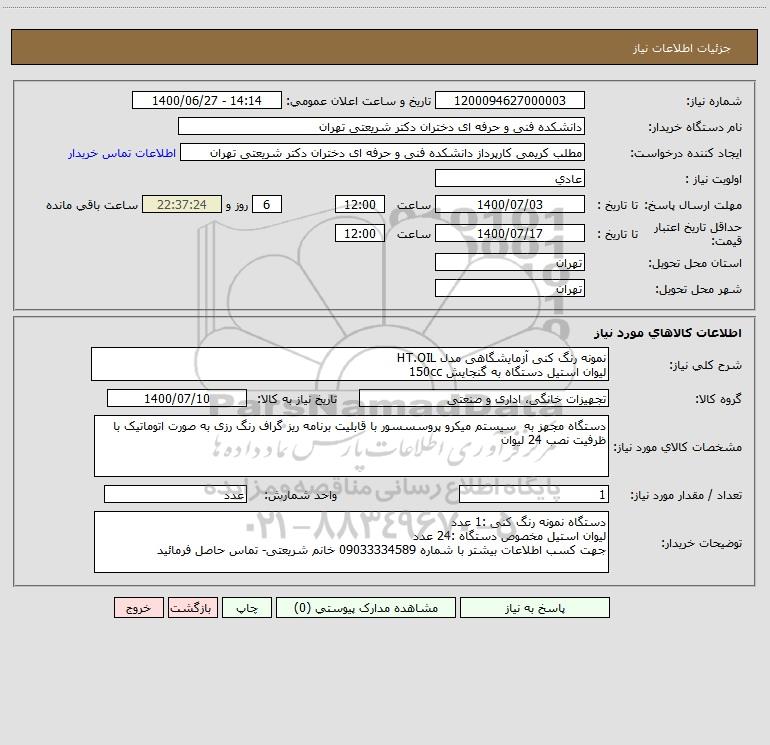Click the price validity date 1400/07/17

point(510,233)
